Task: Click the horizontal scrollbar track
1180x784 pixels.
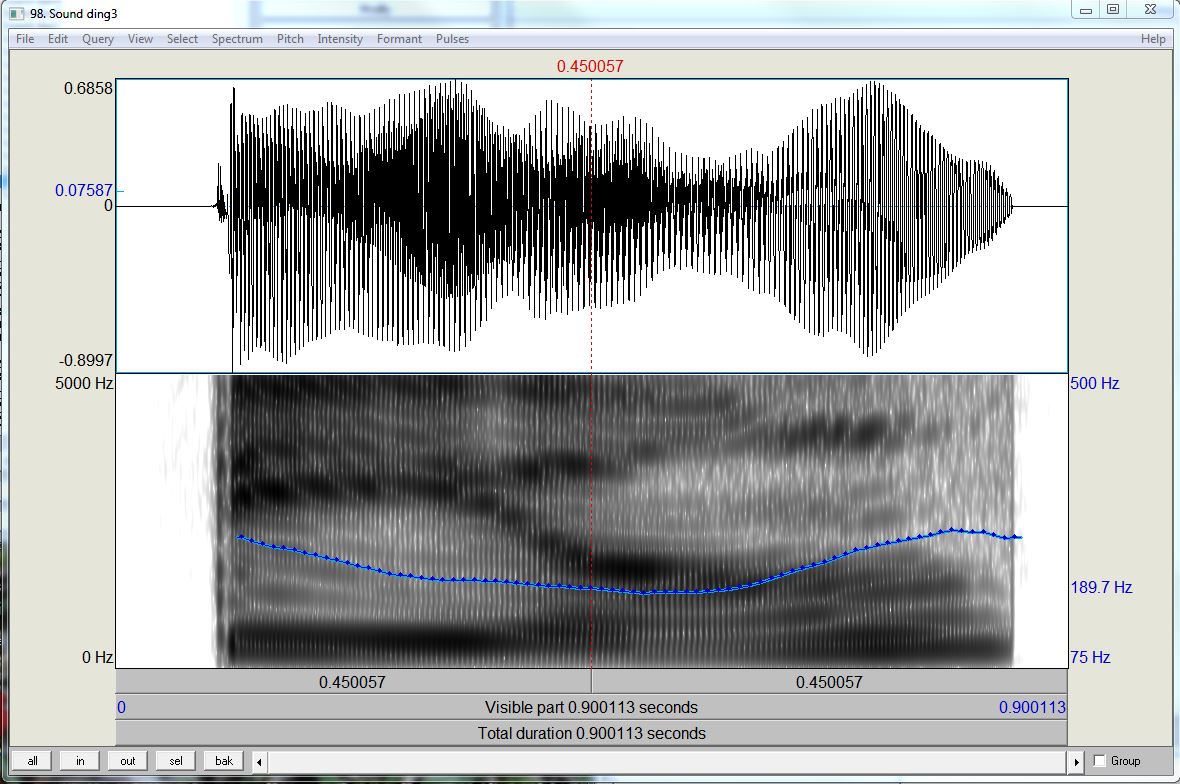Action: [668, 761]
